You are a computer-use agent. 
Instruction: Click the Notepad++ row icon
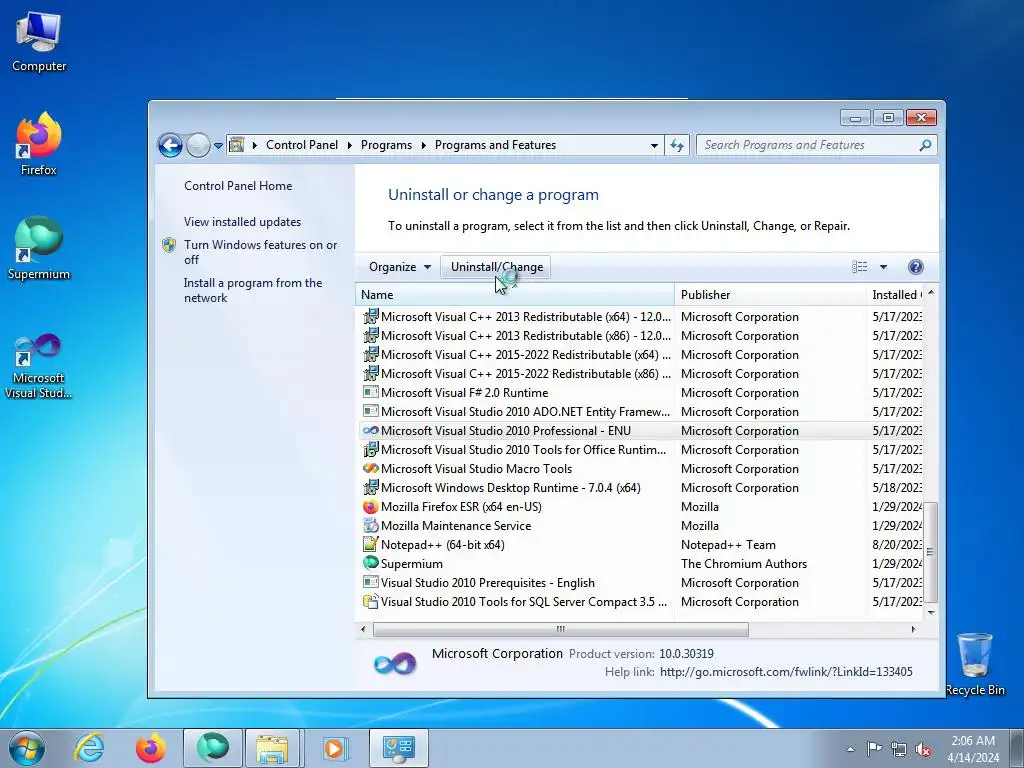[370, 544]
